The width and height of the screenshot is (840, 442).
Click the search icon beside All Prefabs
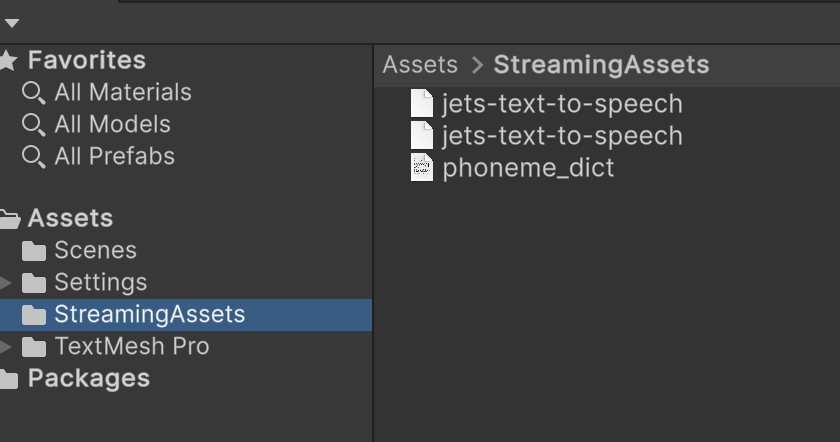tap(34, 157)
